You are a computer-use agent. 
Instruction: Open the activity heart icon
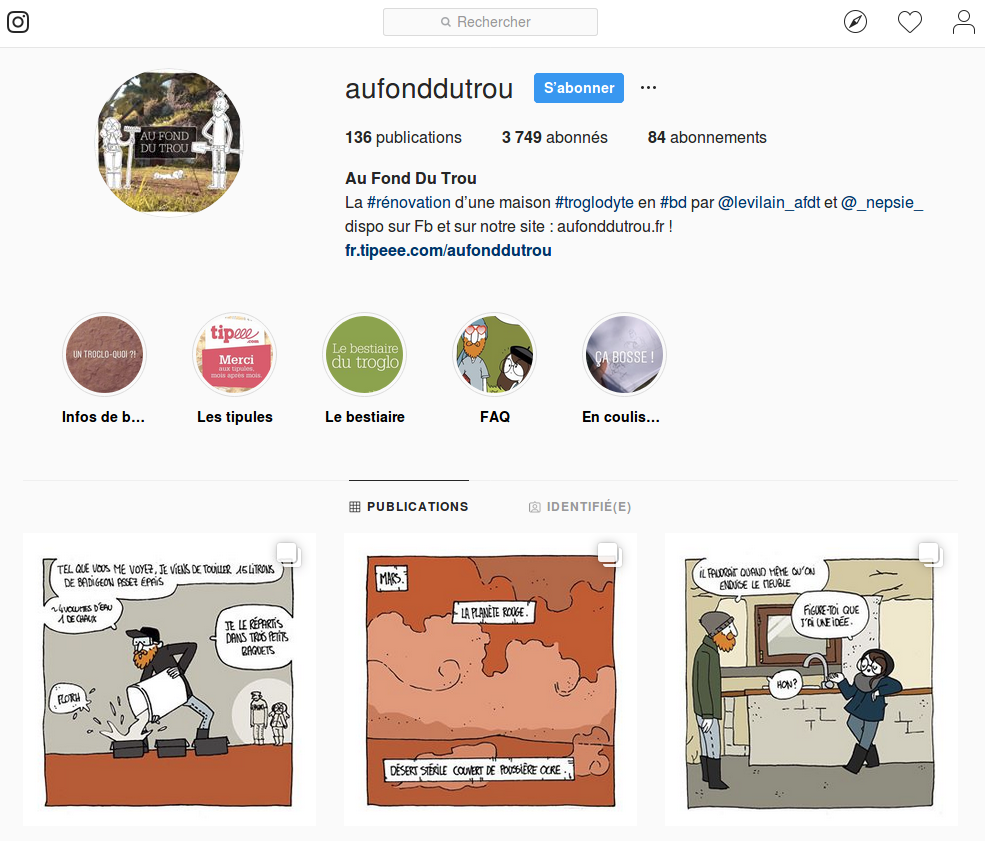[x=909, y=22]
